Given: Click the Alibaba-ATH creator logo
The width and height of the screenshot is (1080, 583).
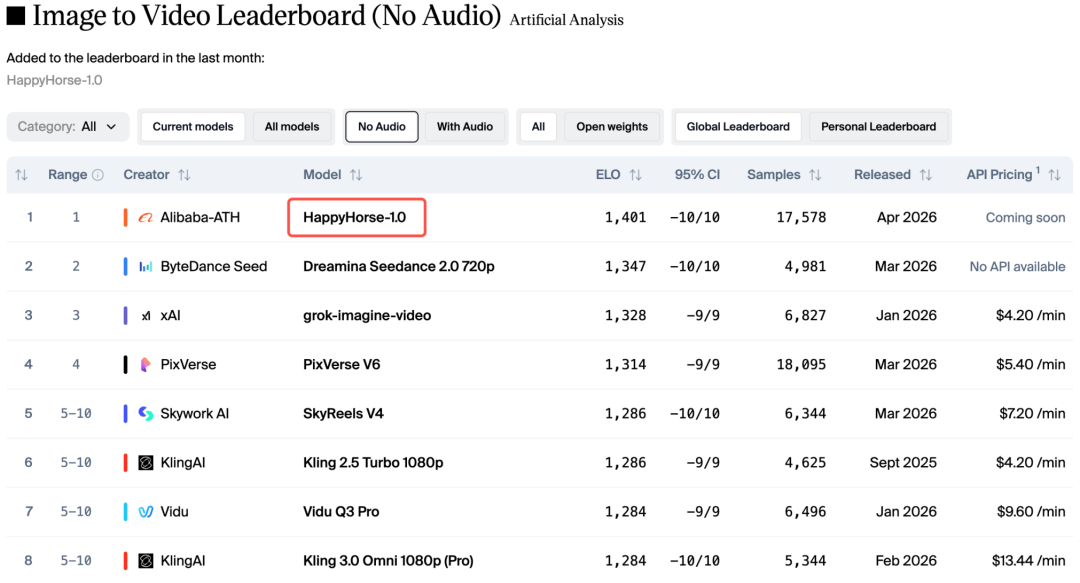Looking at the screenshot, I should [146, 218].
